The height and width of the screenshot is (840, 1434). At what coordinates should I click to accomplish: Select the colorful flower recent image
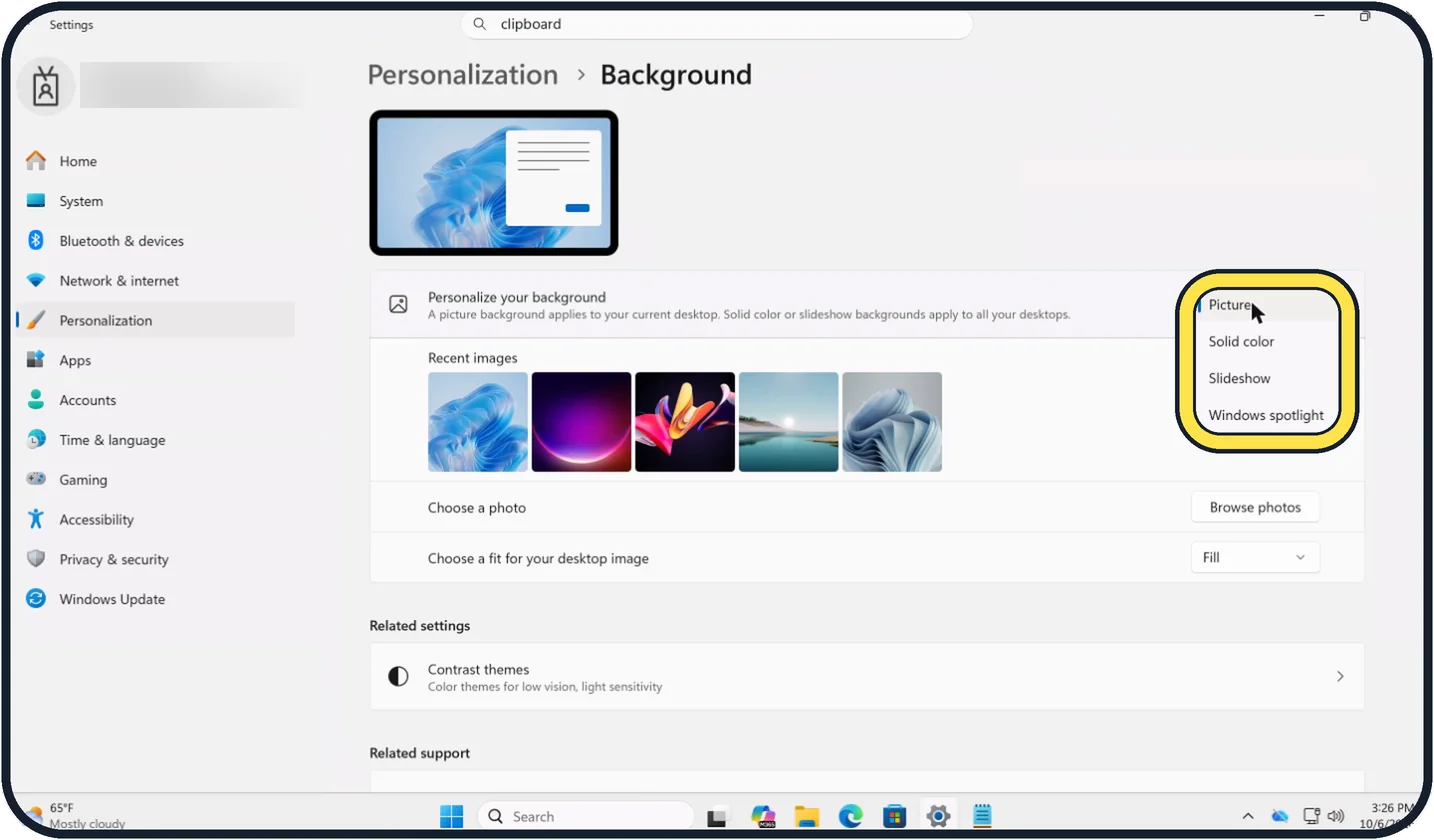(x=685, y=422)
